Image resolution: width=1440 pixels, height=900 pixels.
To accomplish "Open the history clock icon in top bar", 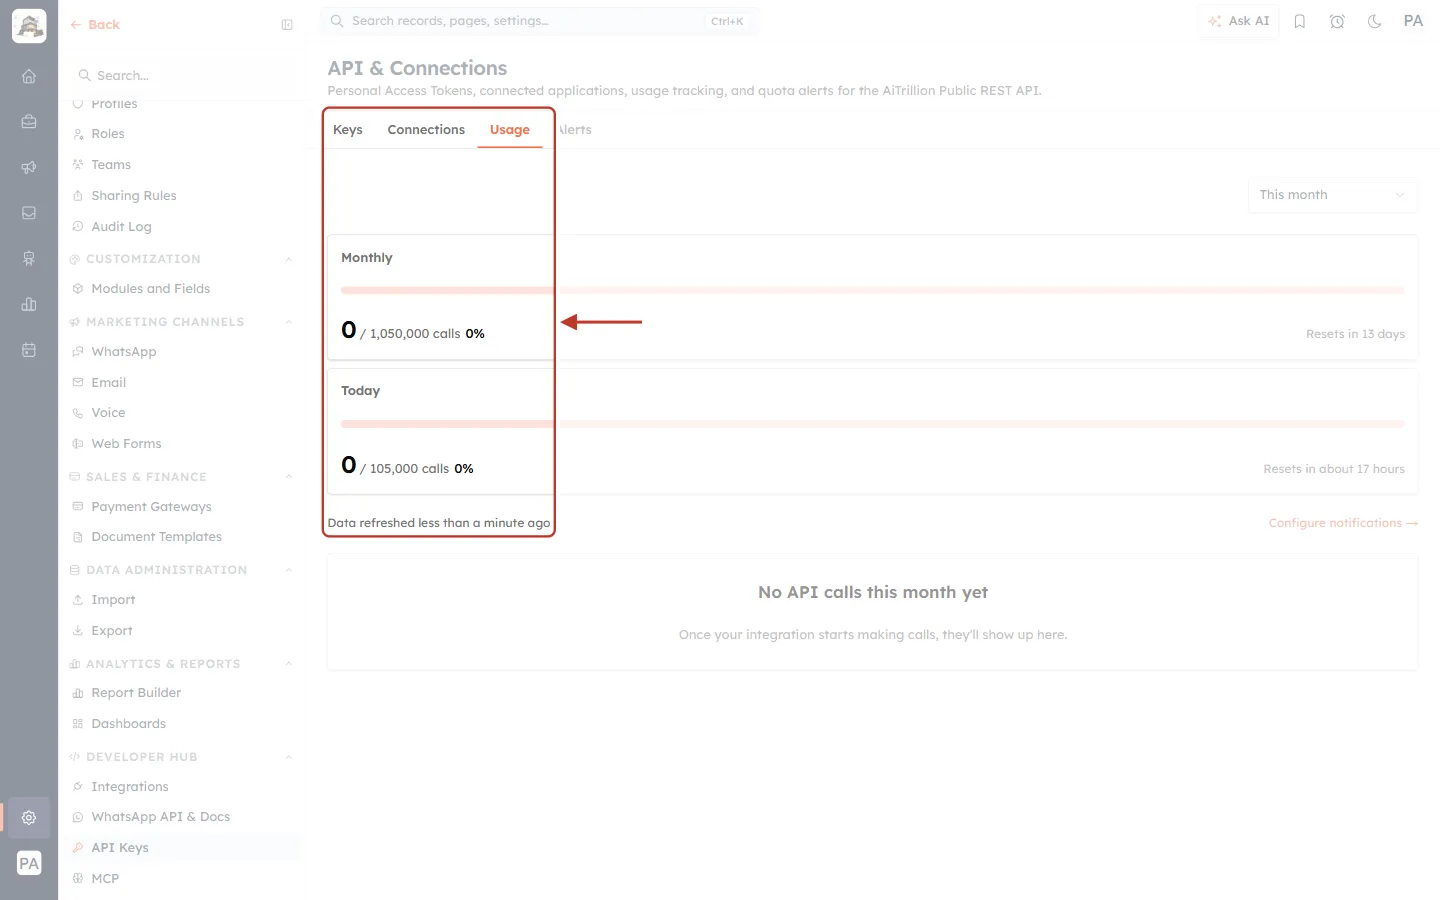I will 1337,21.
